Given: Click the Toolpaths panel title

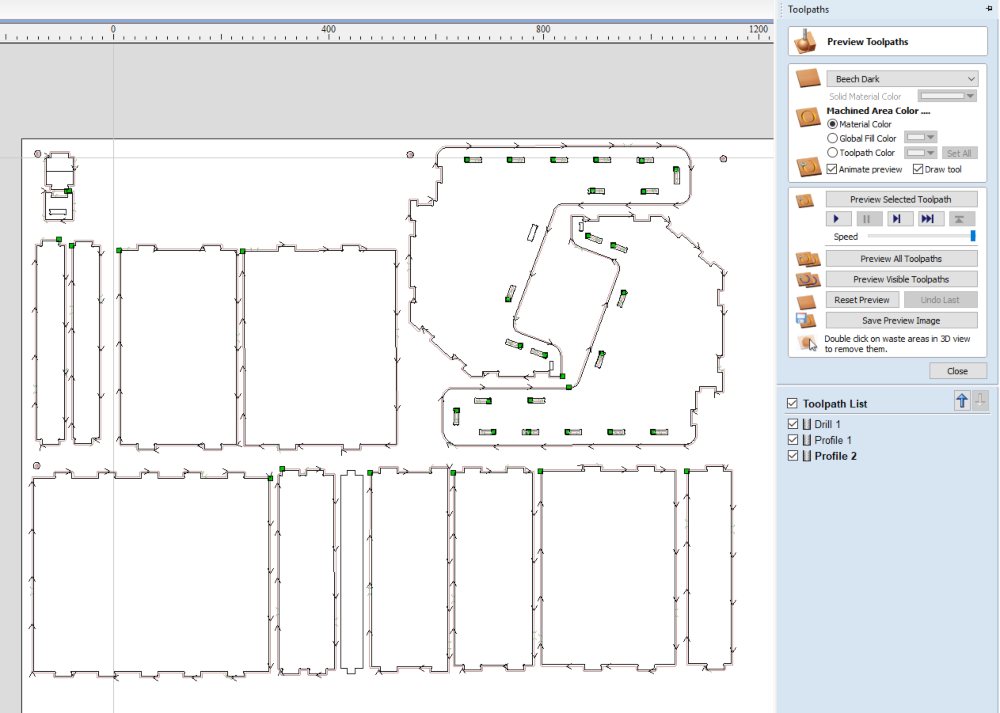Looking at the screenshot, I should pos(808,9).
